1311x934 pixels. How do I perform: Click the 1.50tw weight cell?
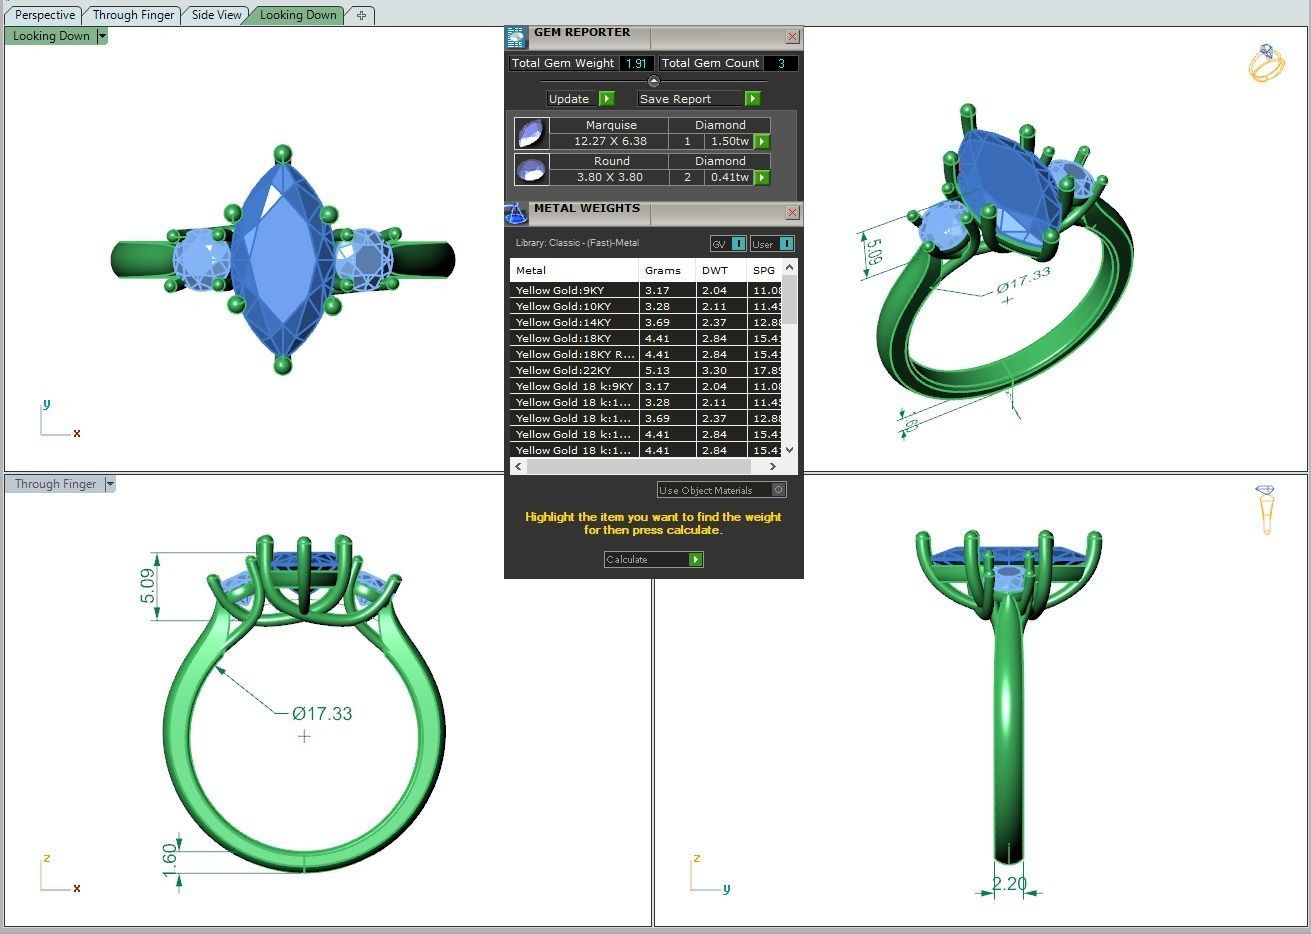(x=729, y=142)
